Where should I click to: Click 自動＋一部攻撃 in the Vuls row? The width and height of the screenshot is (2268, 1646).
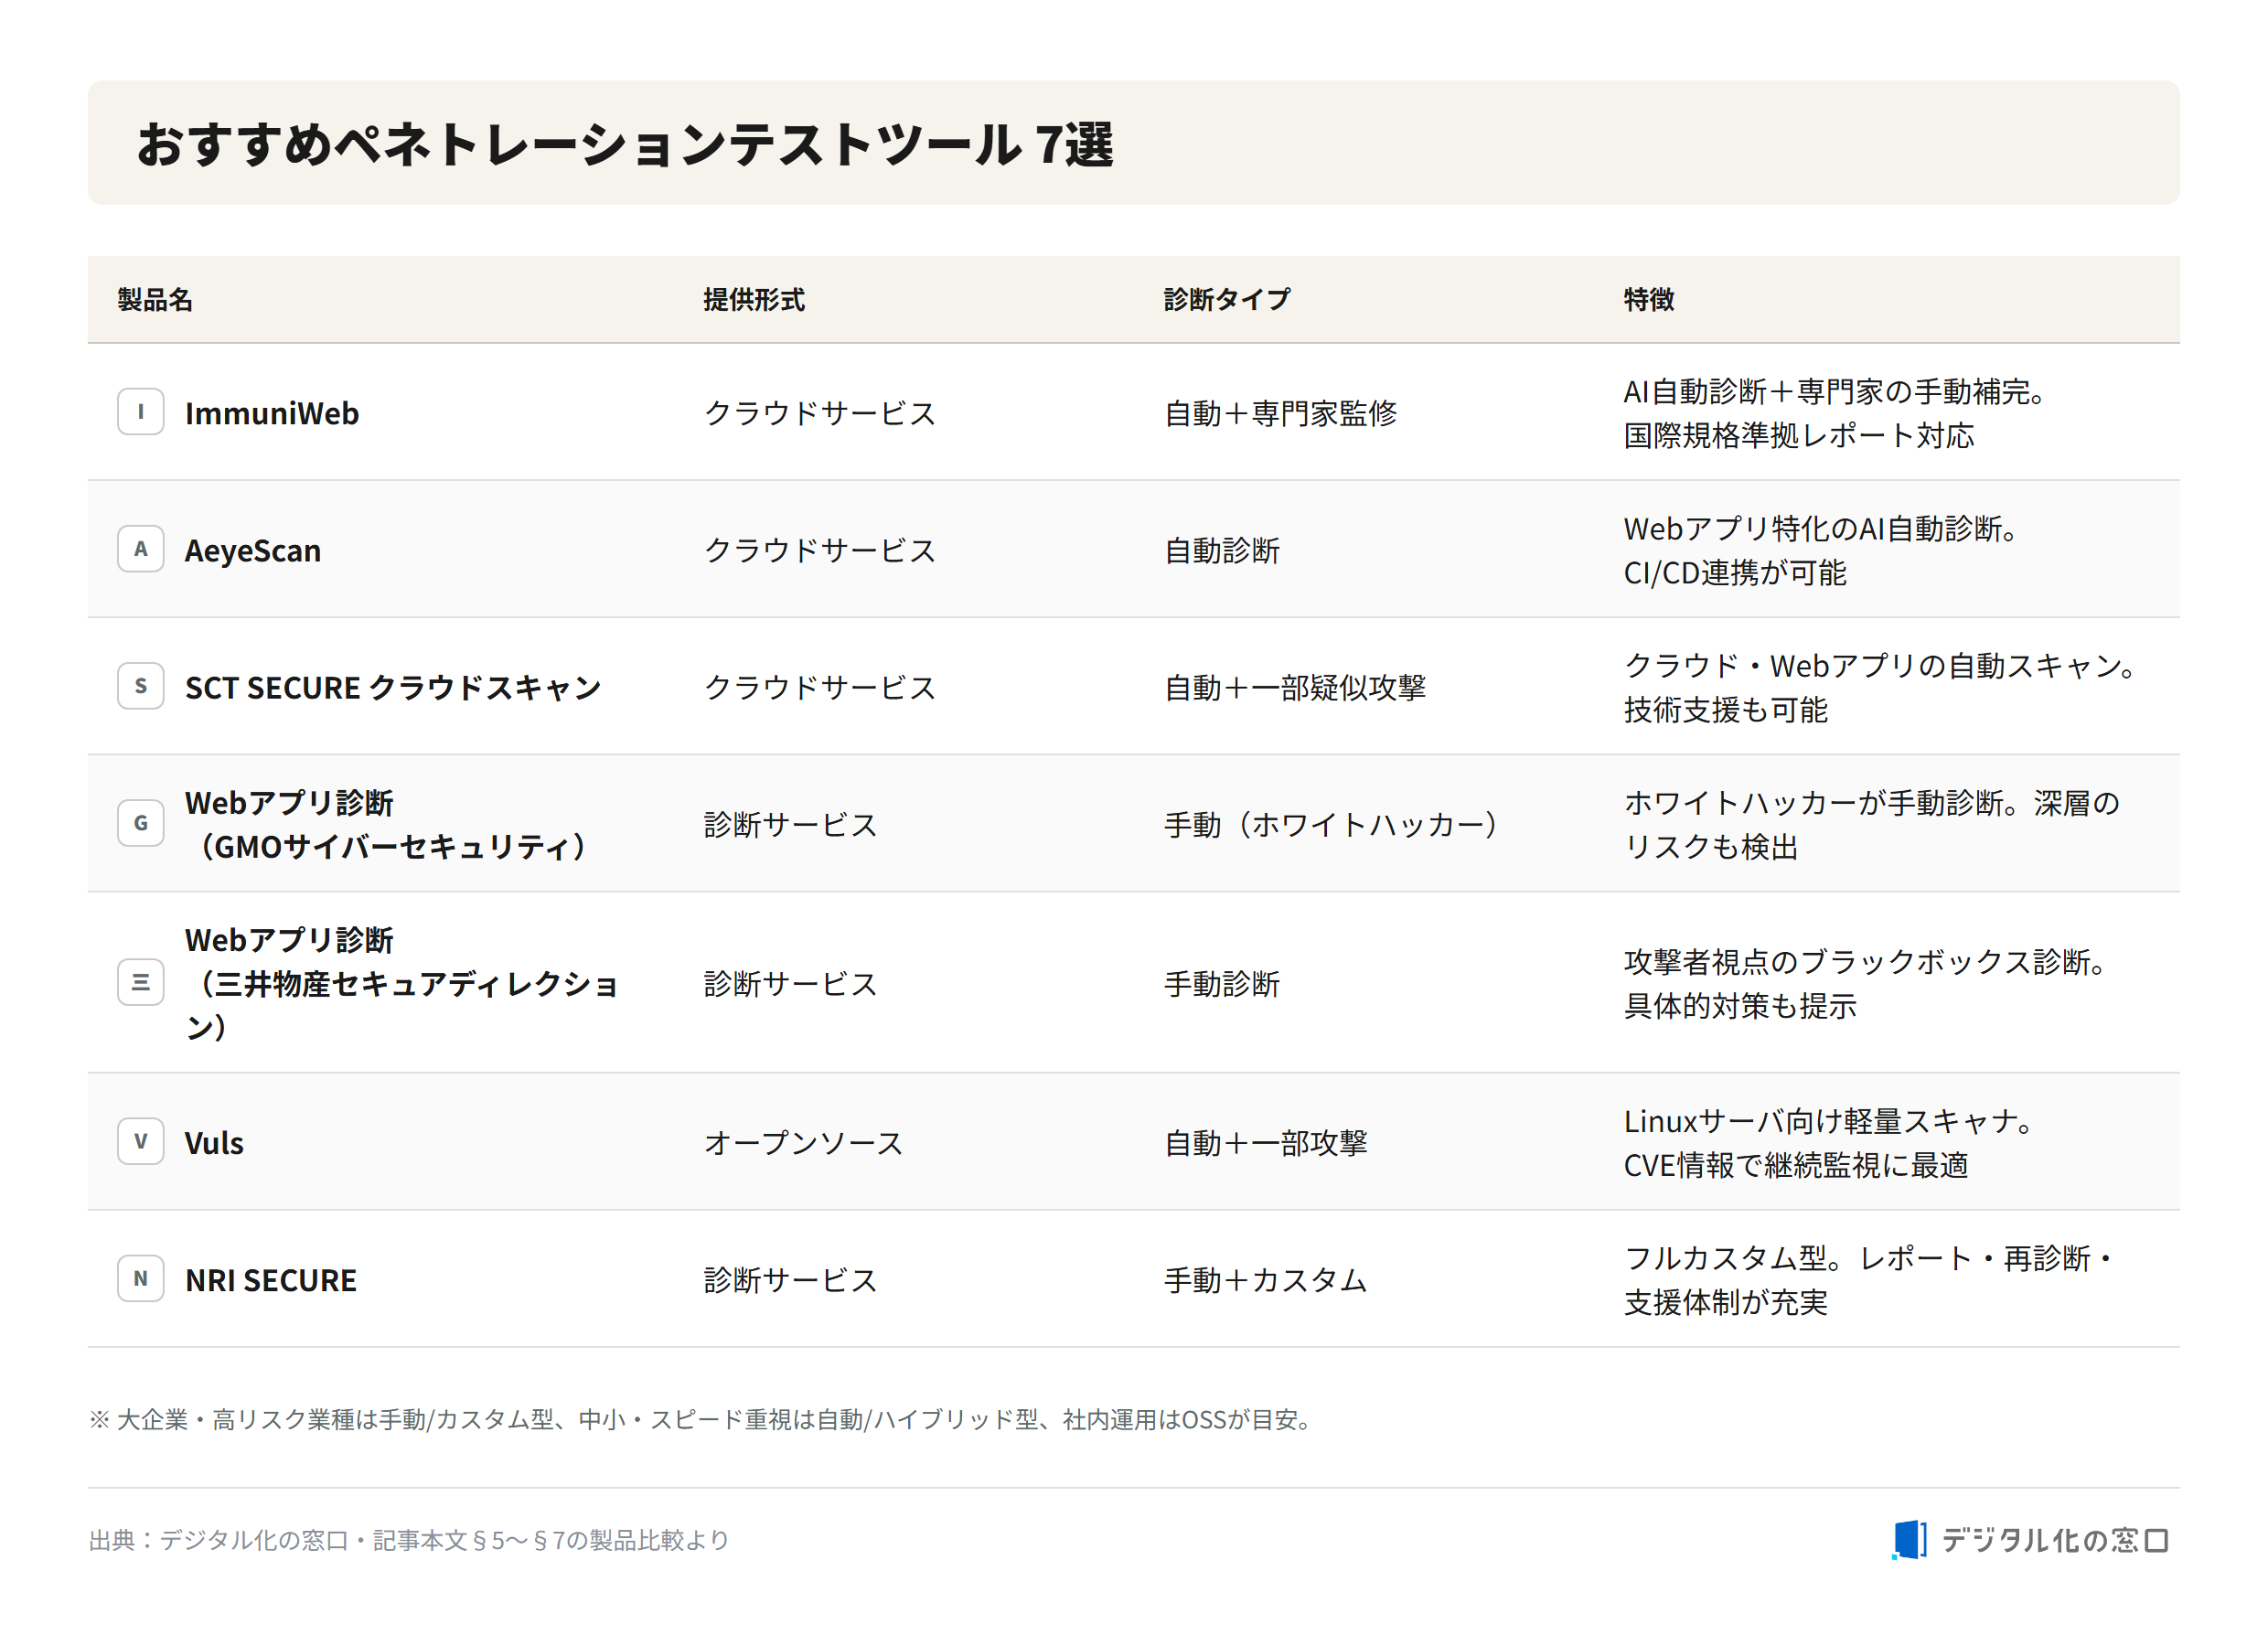pos(1266,1142)
